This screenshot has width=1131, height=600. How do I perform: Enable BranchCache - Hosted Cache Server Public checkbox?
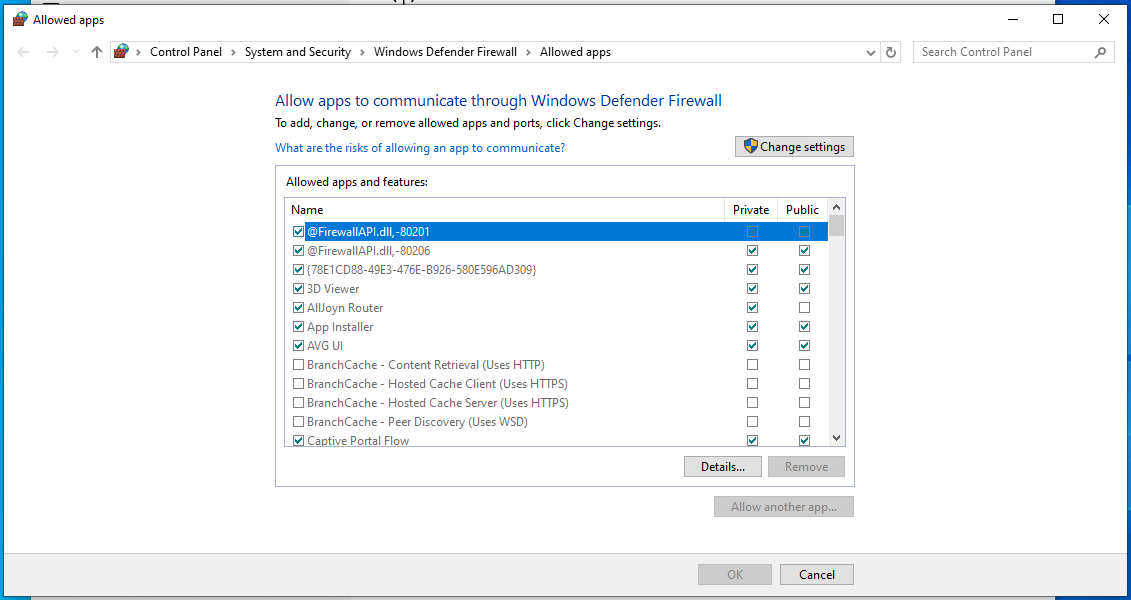pyautogui.click(x=804, y=402)
